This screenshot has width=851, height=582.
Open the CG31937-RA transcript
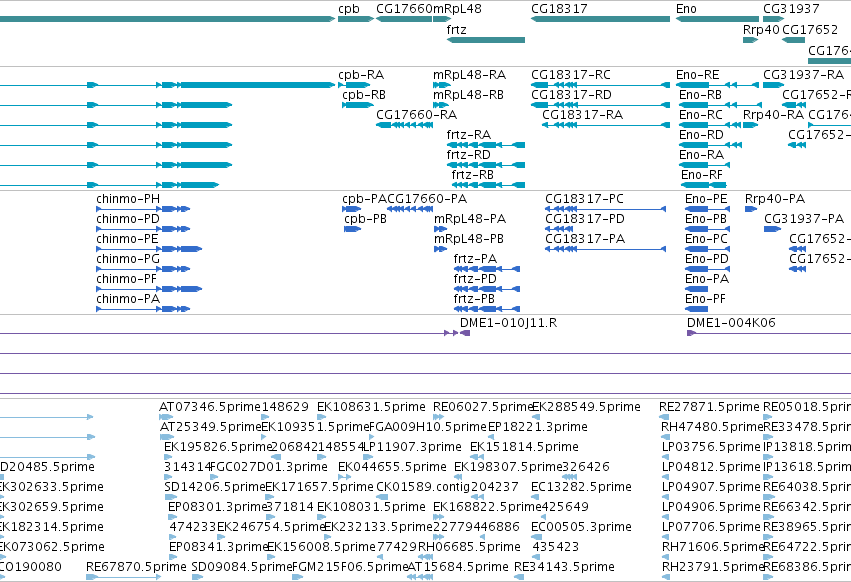pyautogui.click(x=803, y=74)
